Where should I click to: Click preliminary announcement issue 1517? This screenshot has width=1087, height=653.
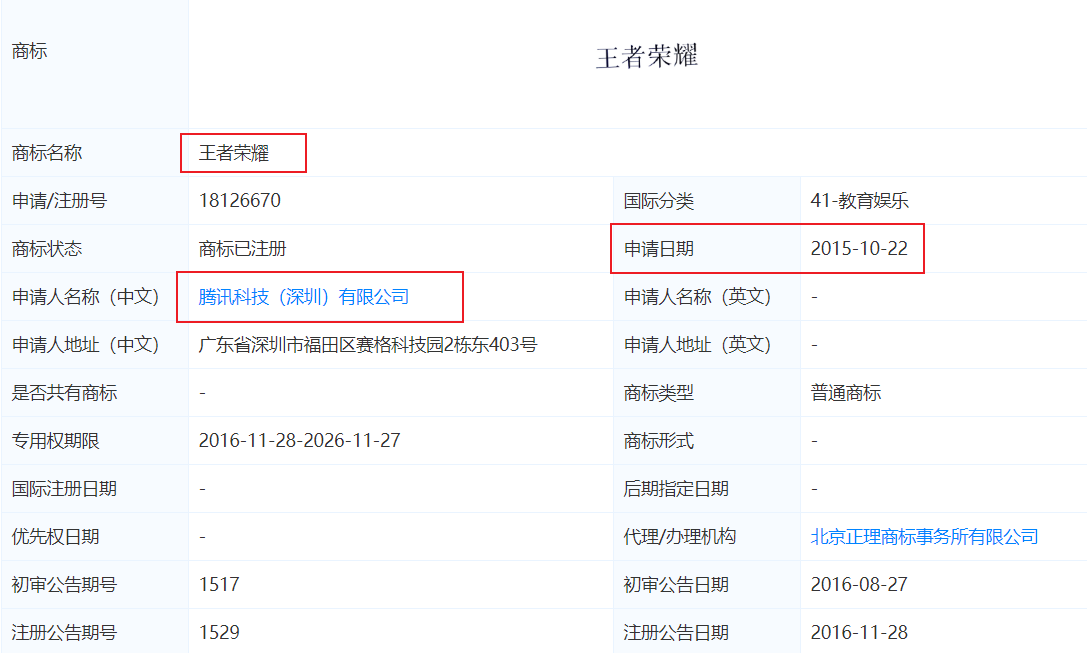pos(219,584)
